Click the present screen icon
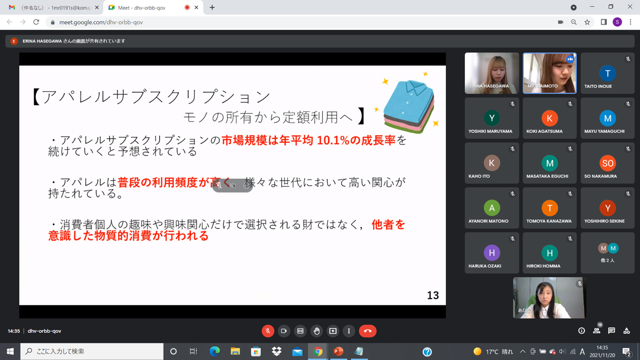 tap(333, 331)
